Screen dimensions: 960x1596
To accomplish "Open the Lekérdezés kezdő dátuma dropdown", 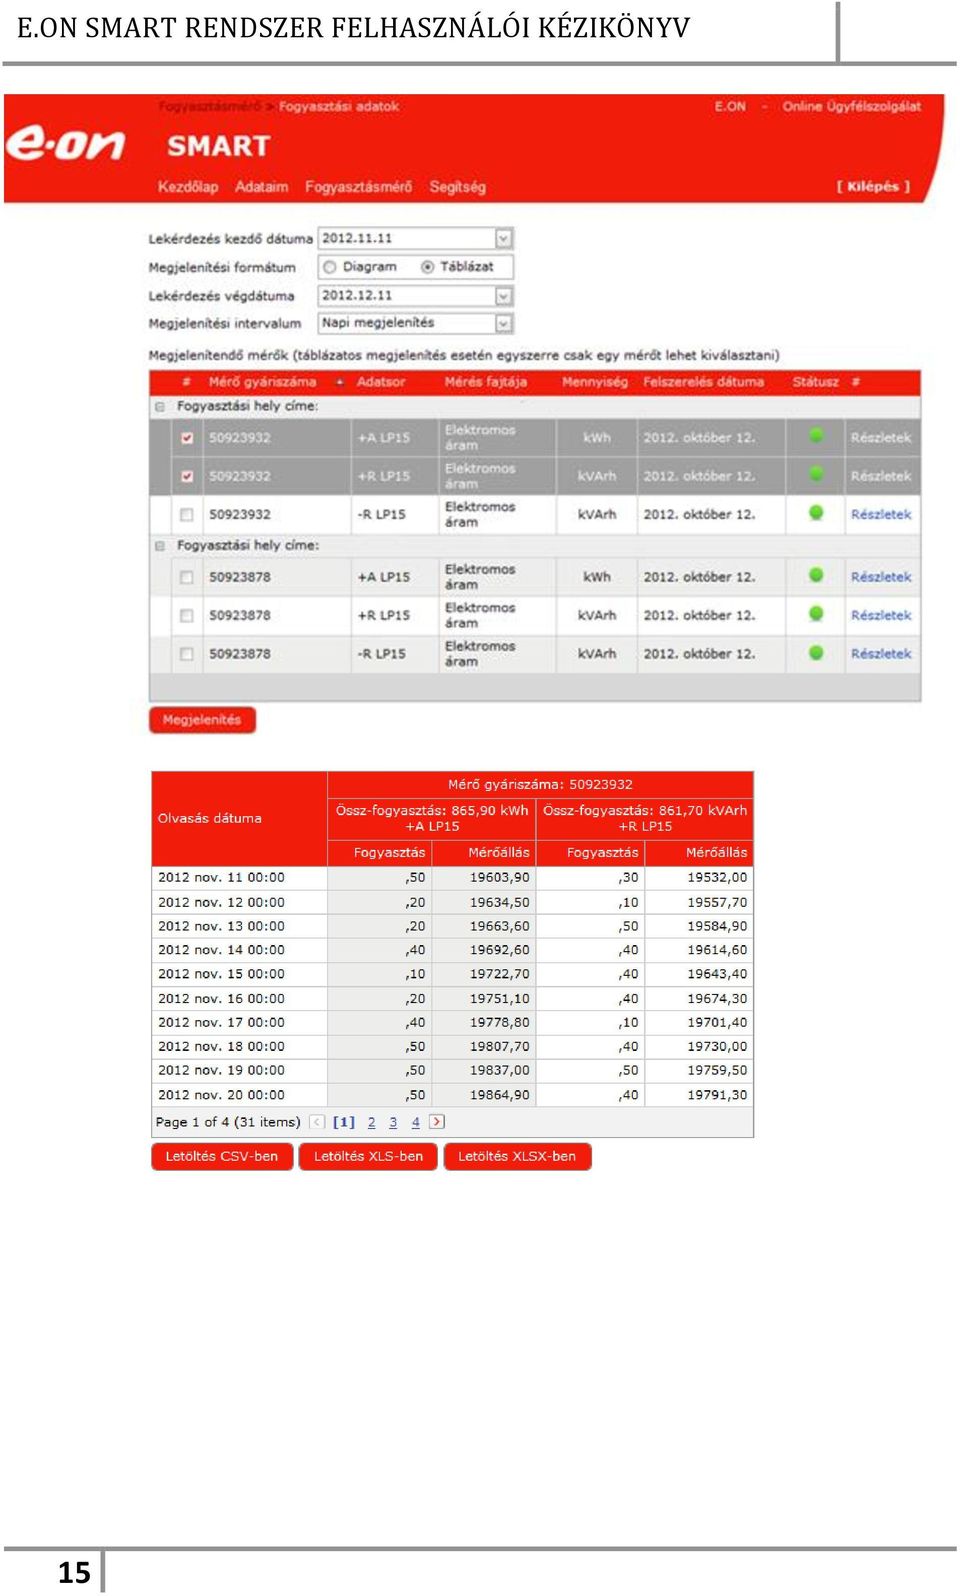I will click(504, 239).
